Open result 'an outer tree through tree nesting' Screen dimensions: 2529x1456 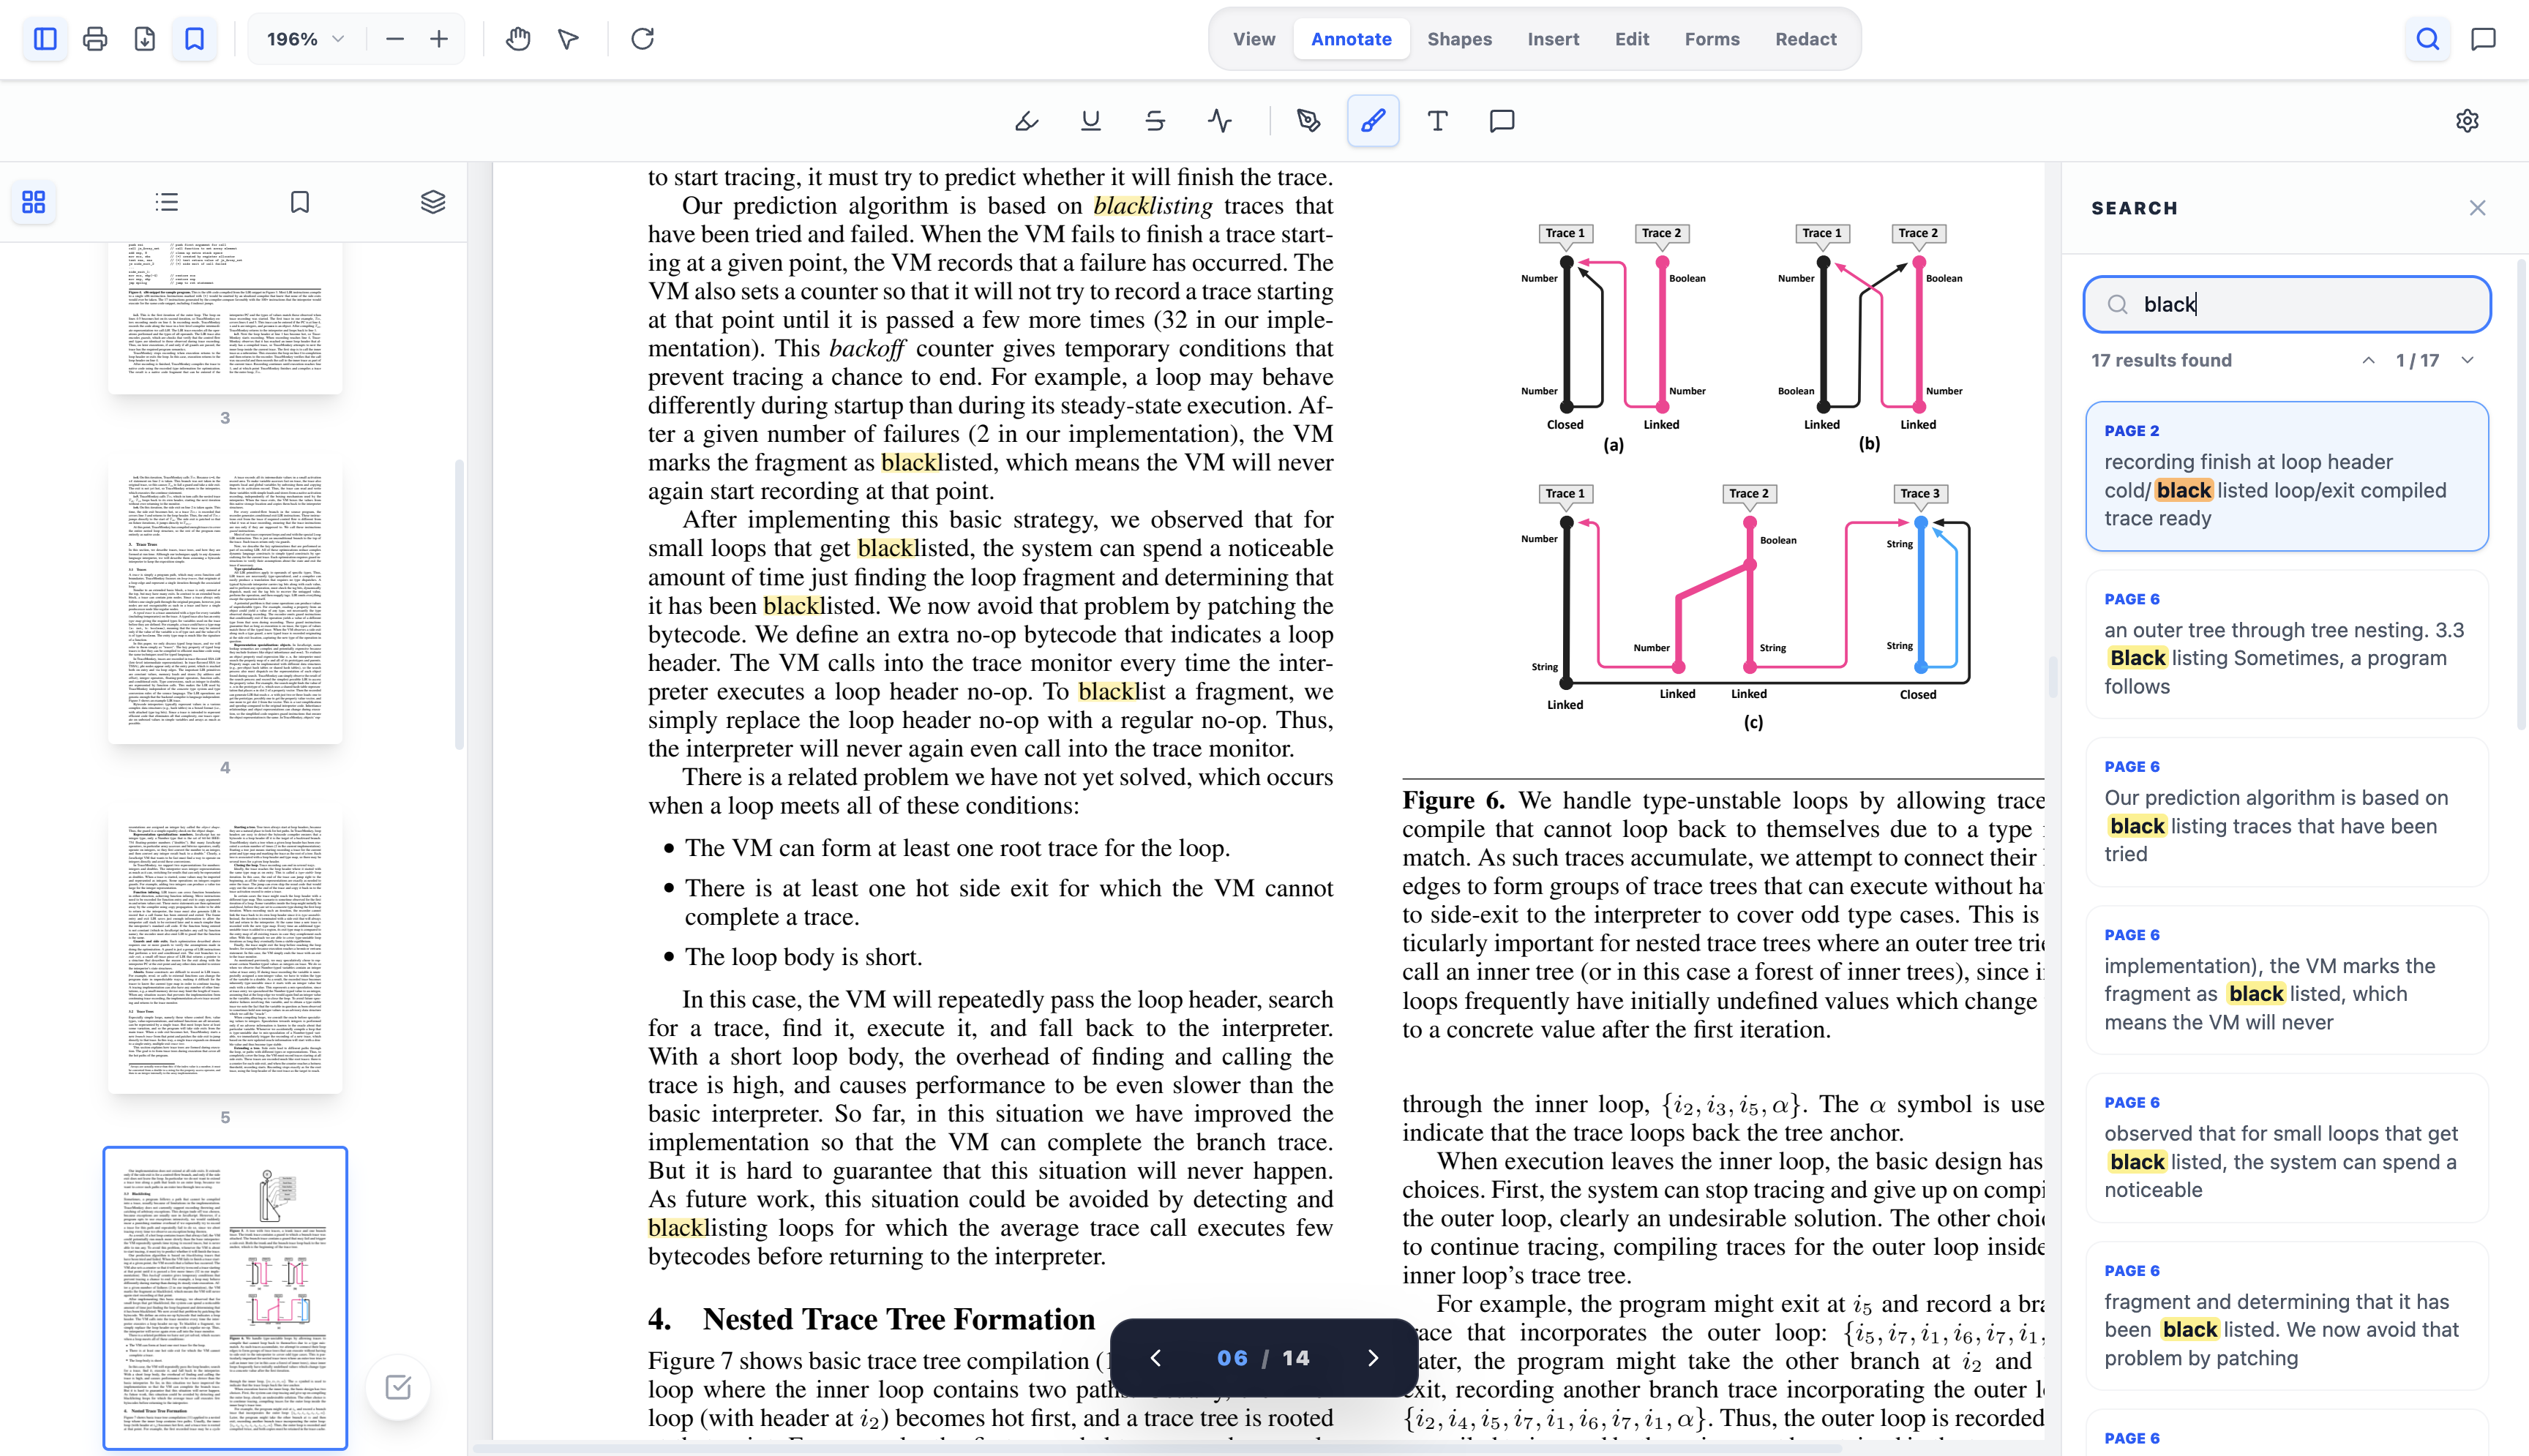[2287, 644]
